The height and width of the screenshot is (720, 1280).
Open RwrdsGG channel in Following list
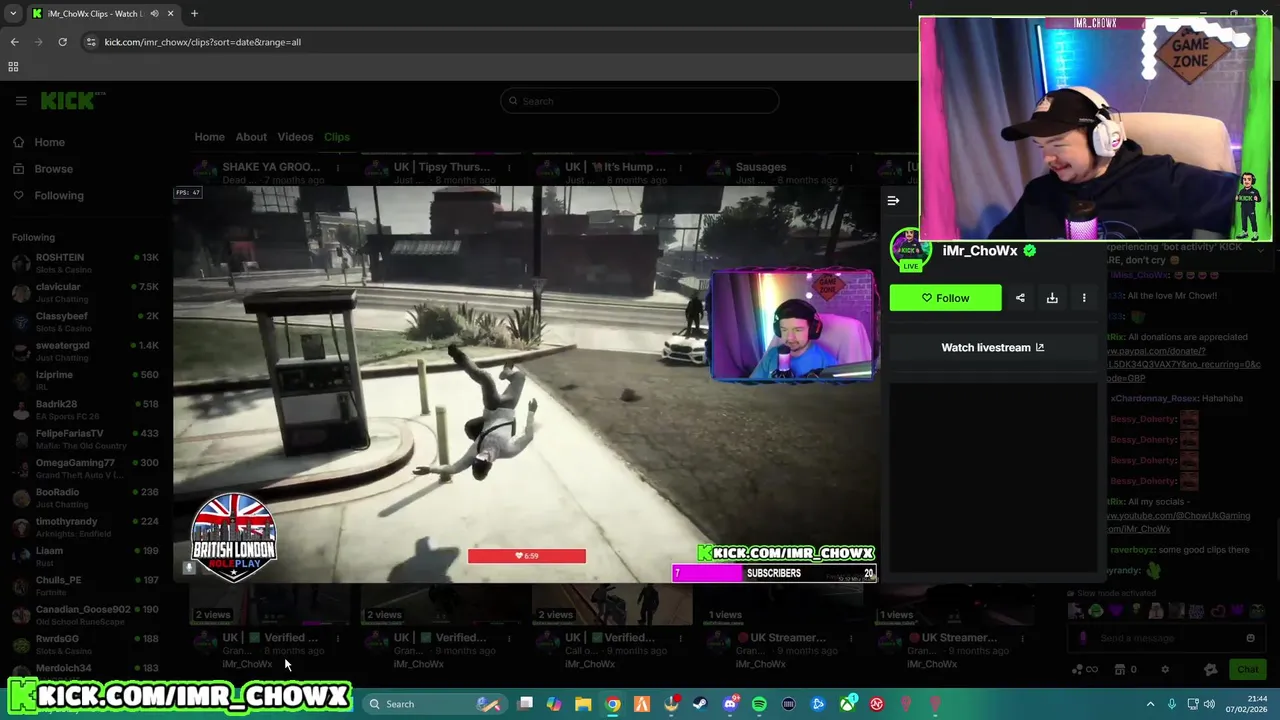pyautogui.click(x=85, y=644)
